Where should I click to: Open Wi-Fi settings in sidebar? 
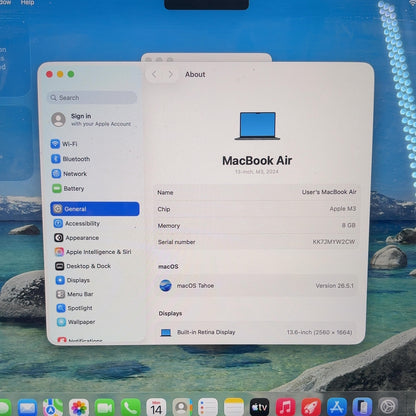coord(64,144)
